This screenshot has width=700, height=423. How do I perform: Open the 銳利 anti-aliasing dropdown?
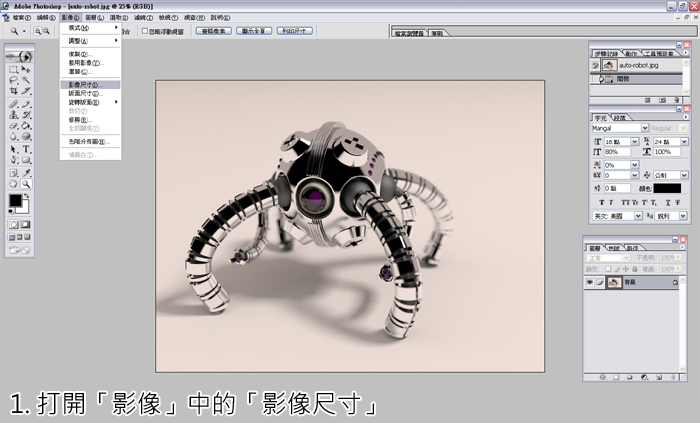(683, 216)
